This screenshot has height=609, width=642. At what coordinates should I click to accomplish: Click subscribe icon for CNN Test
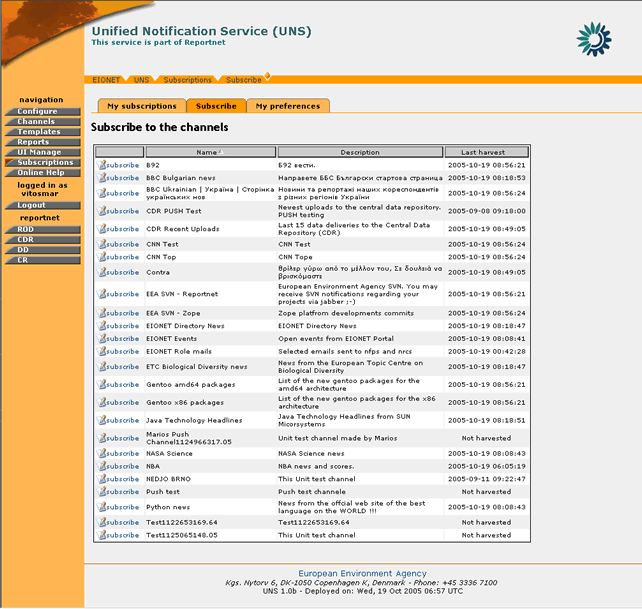tap(102, 244)
